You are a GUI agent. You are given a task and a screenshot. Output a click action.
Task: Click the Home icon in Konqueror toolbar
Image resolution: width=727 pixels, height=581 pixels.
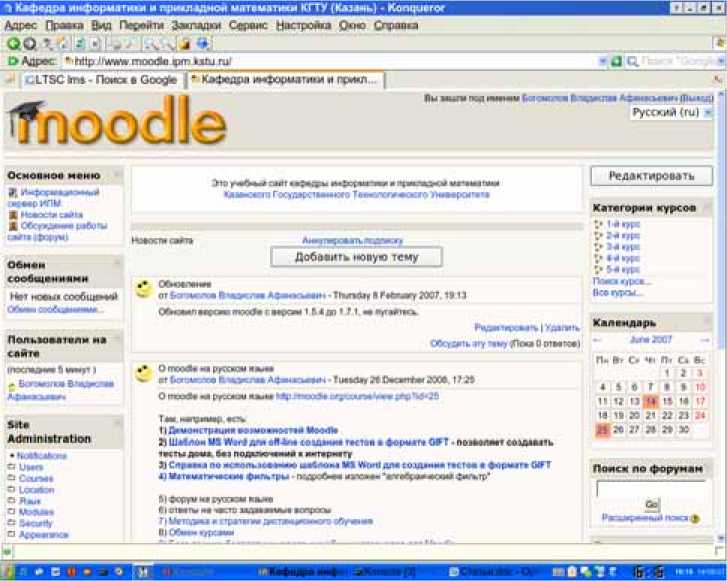(62, 44)
